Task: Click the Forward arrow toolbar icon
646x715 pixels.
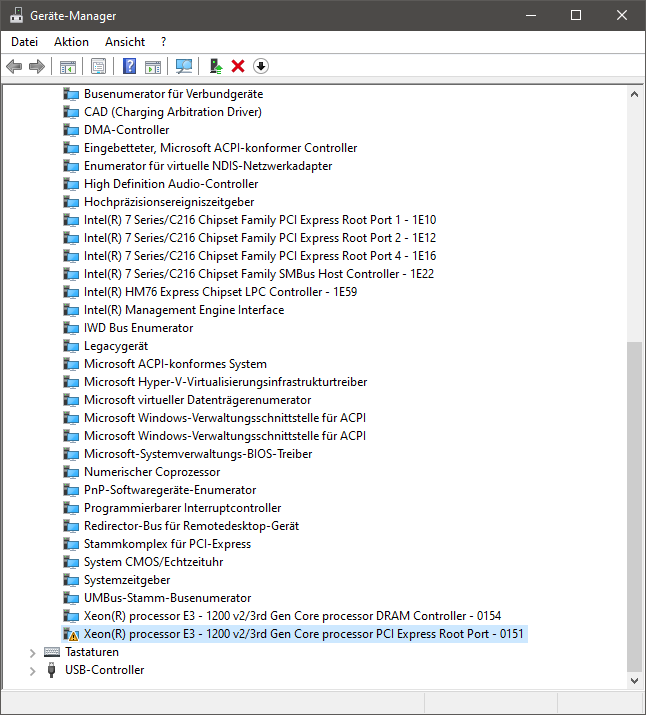Action: 37,67
